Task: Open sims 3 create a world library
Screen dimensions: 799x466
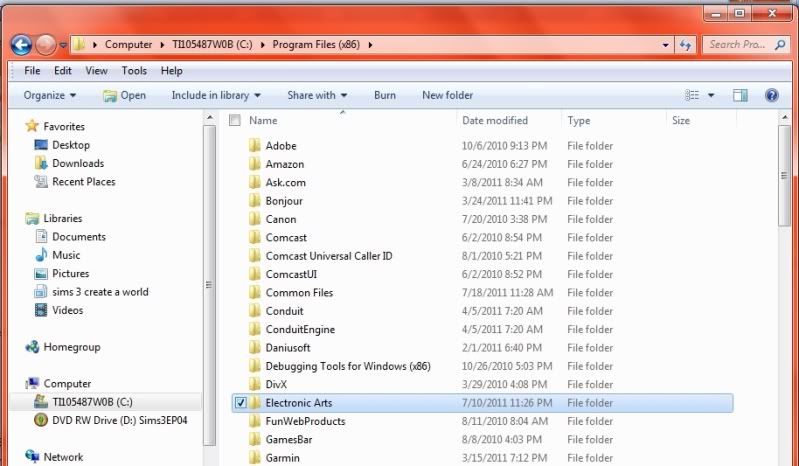Action: 100,292
